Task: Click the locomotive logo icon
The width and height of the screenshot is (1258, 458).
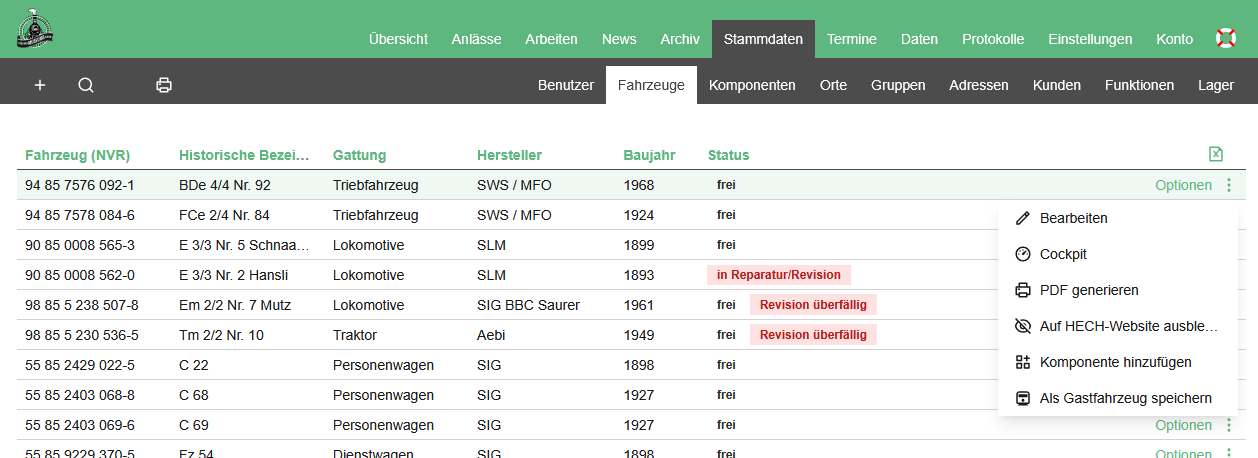Action: [35, 29]
